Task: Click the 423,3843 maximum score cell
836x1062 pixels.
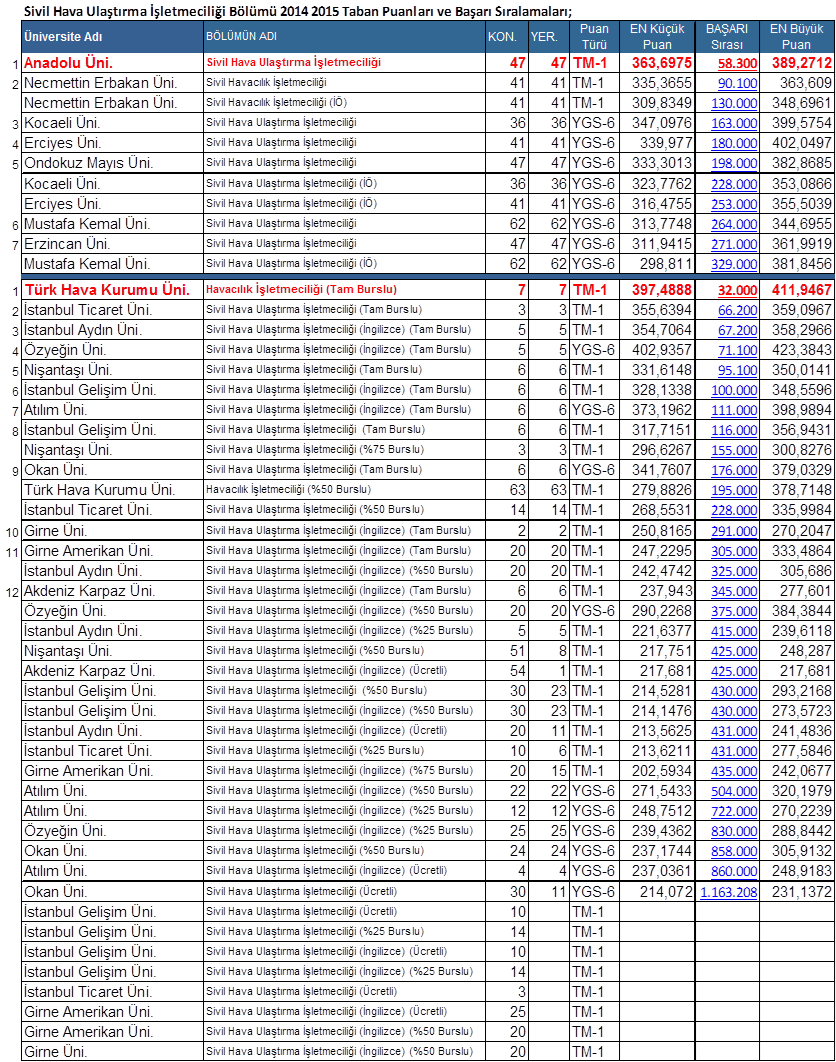Action: 797,350
